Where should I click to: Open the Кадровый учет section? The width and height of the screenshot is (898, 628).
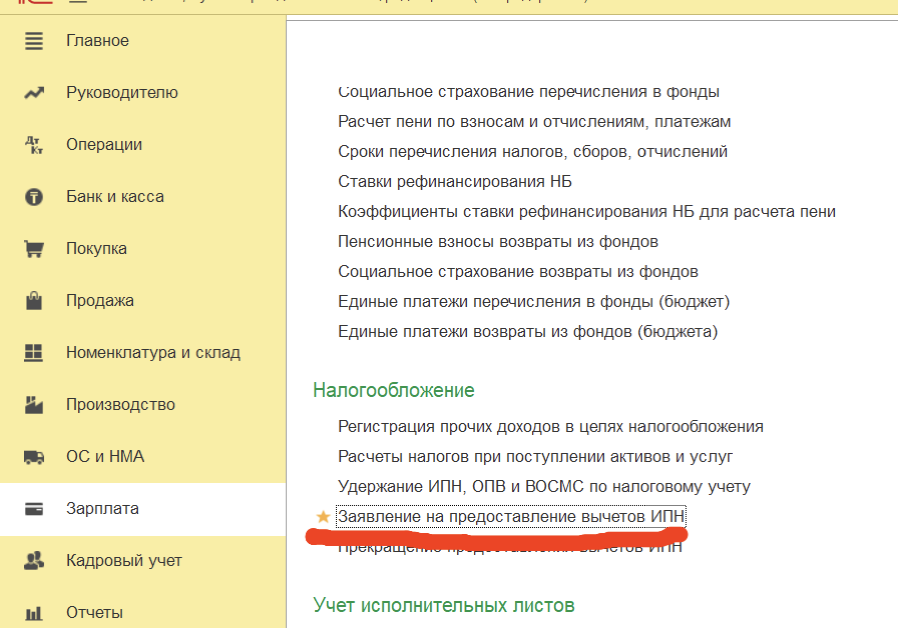pos(124,561)
